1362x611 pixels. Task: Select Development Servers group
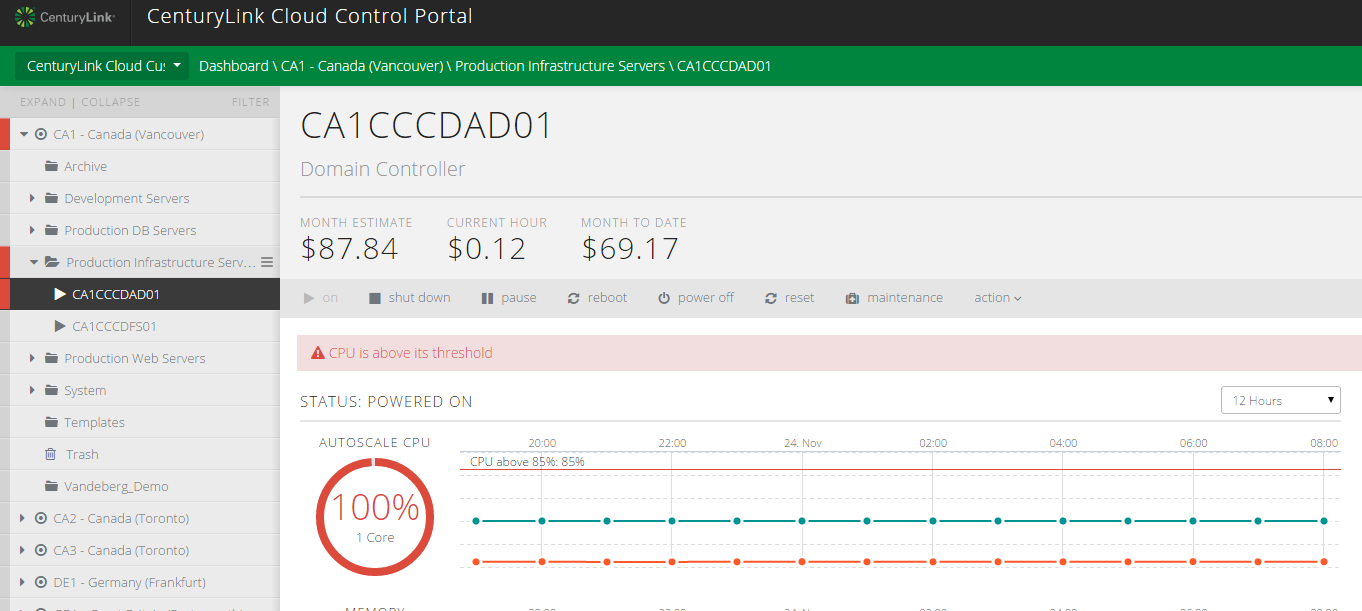(x=127, y=198)
